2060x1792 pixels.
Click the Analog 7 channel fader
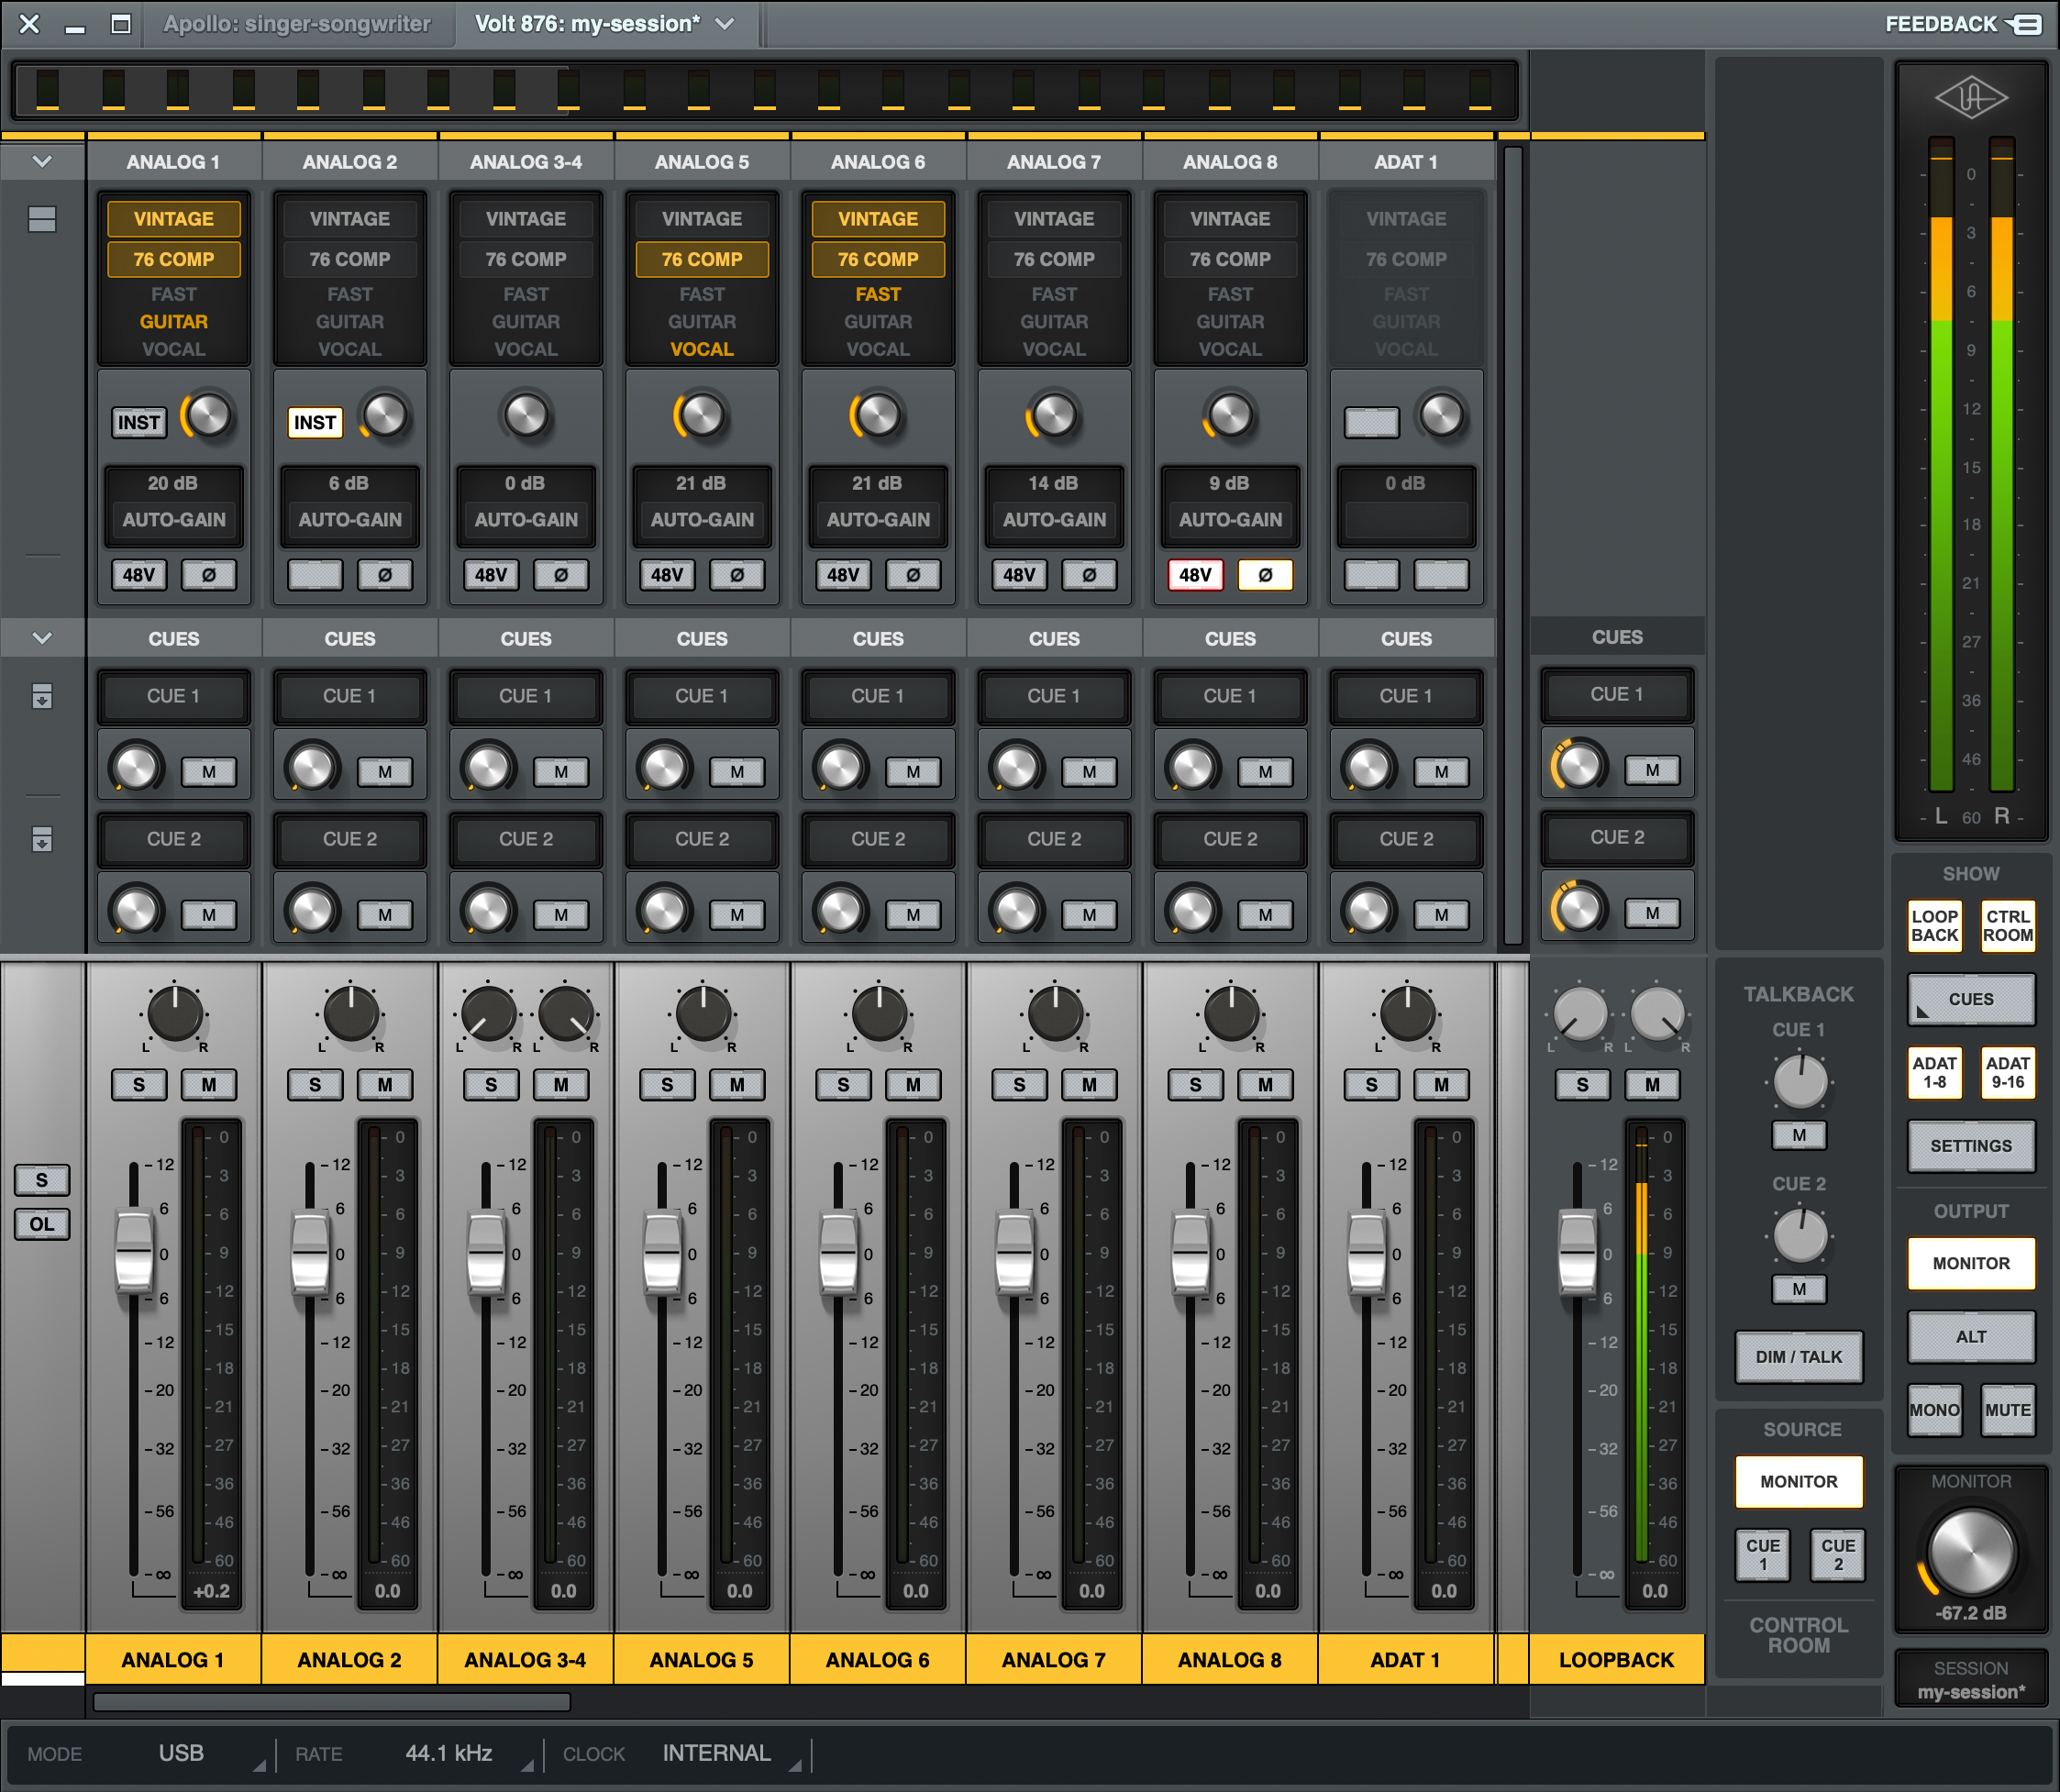coord(1014,1252)
